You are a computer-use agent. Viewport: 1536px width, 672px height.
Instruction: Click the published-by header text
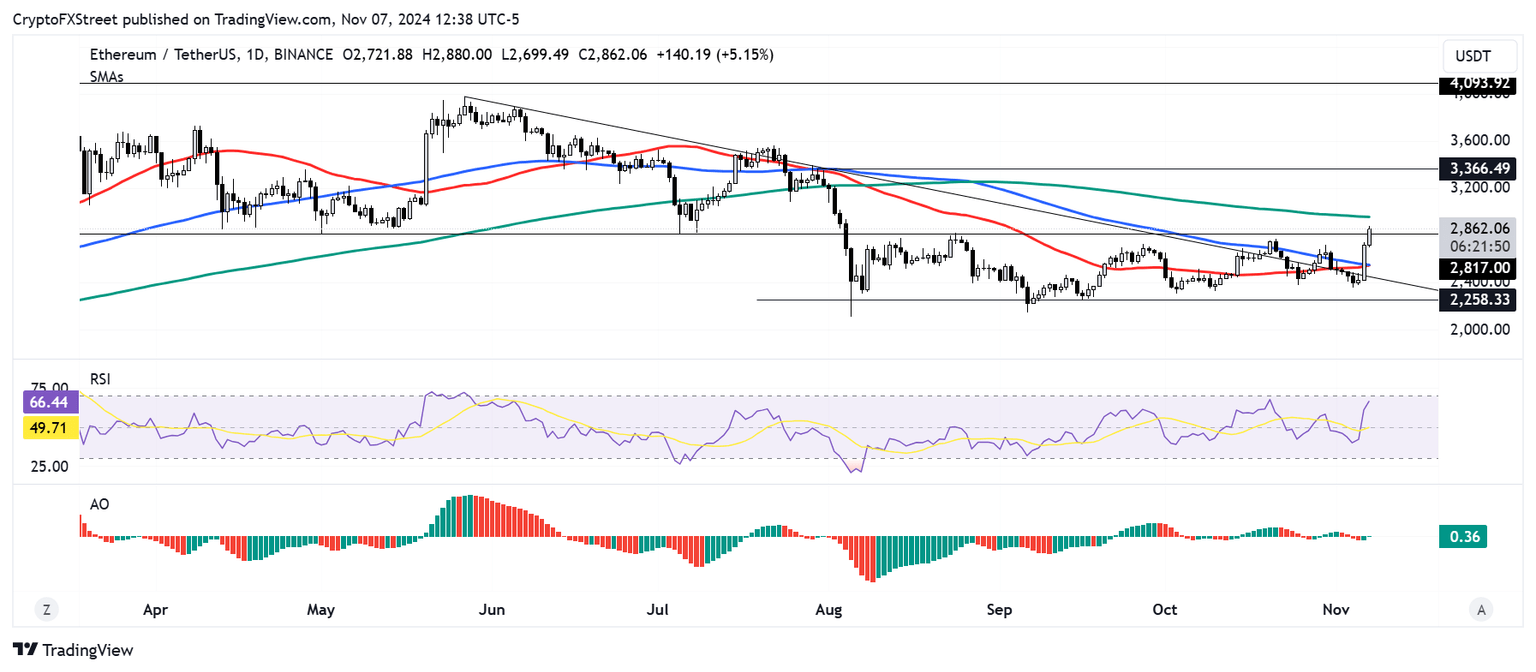coord(266,19)
